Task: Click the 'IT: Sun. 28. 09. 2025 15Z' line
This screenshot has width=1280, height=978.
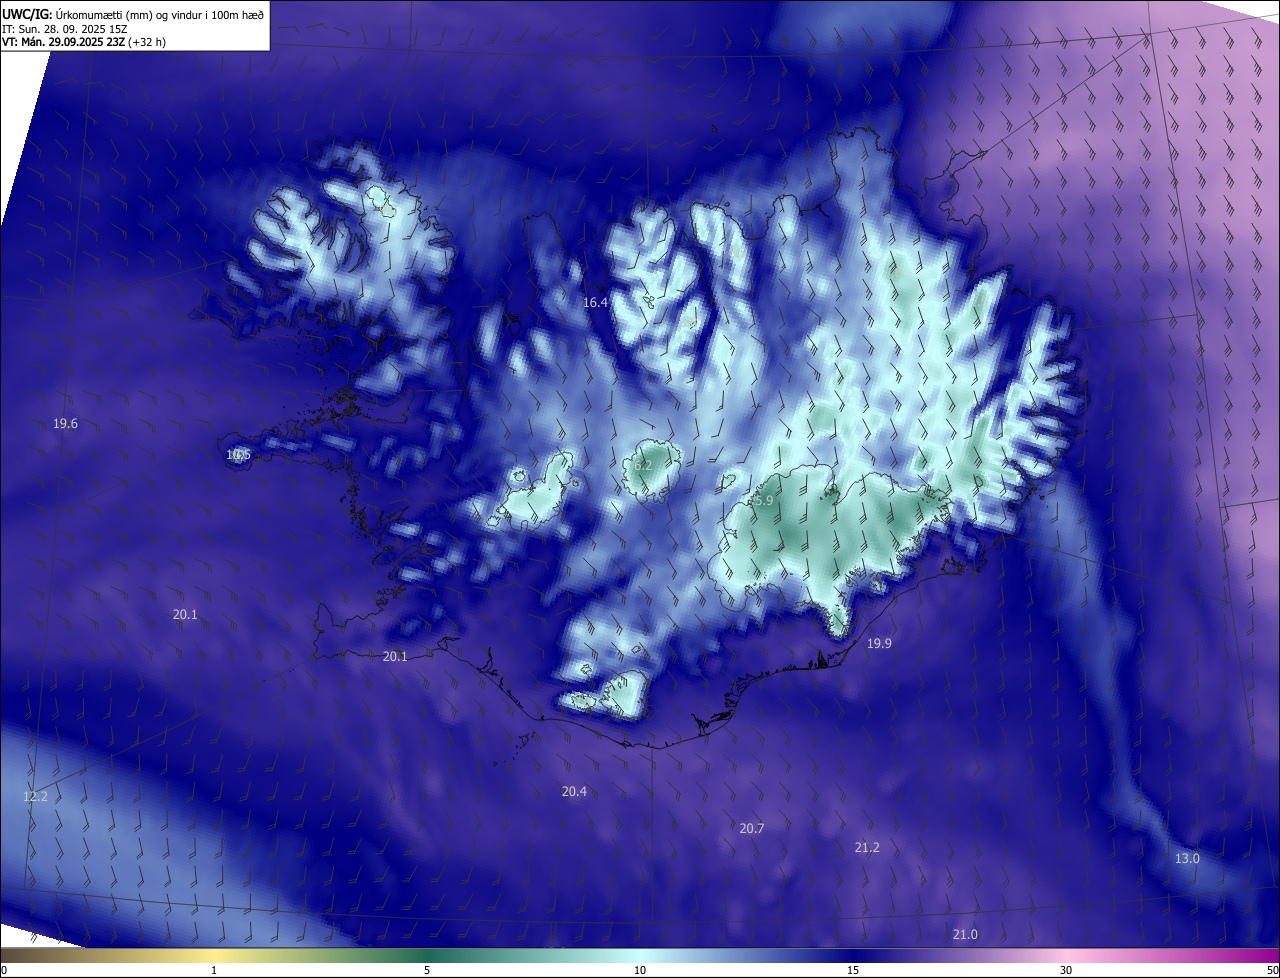Action: coord(64,29)
